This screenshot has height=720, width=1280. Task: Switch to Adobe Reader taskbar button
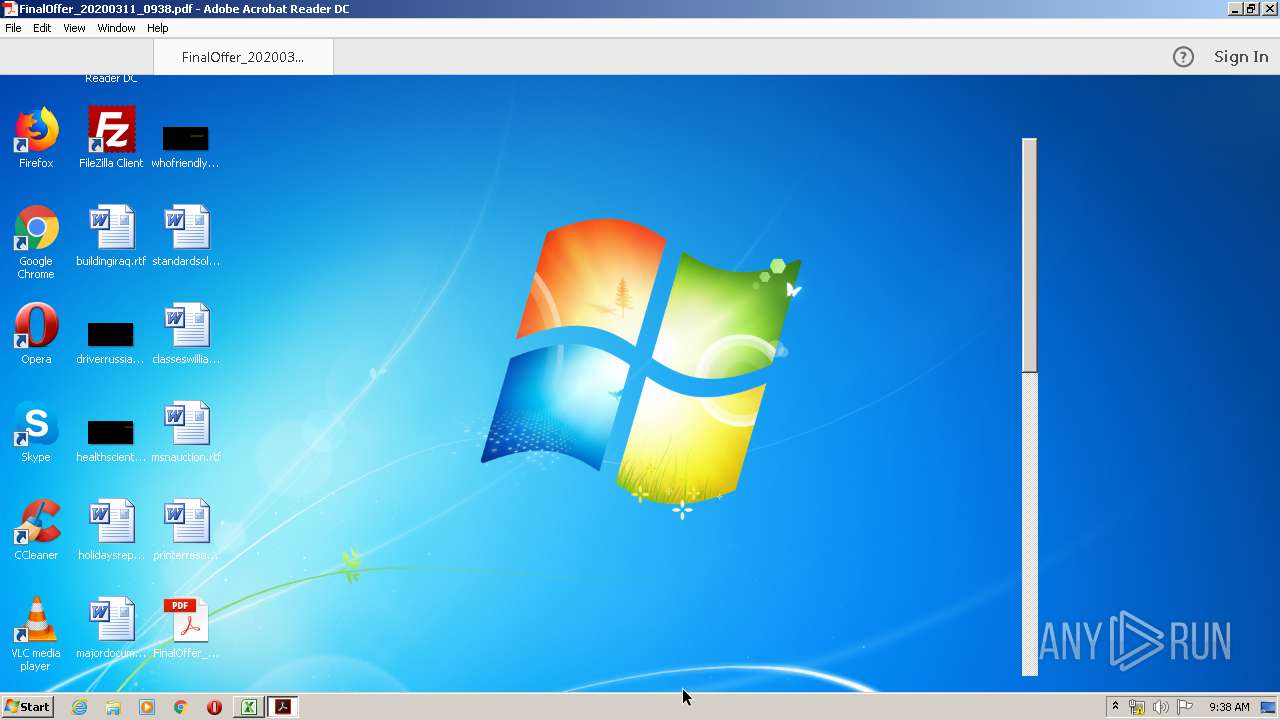(x=283, y=707)
